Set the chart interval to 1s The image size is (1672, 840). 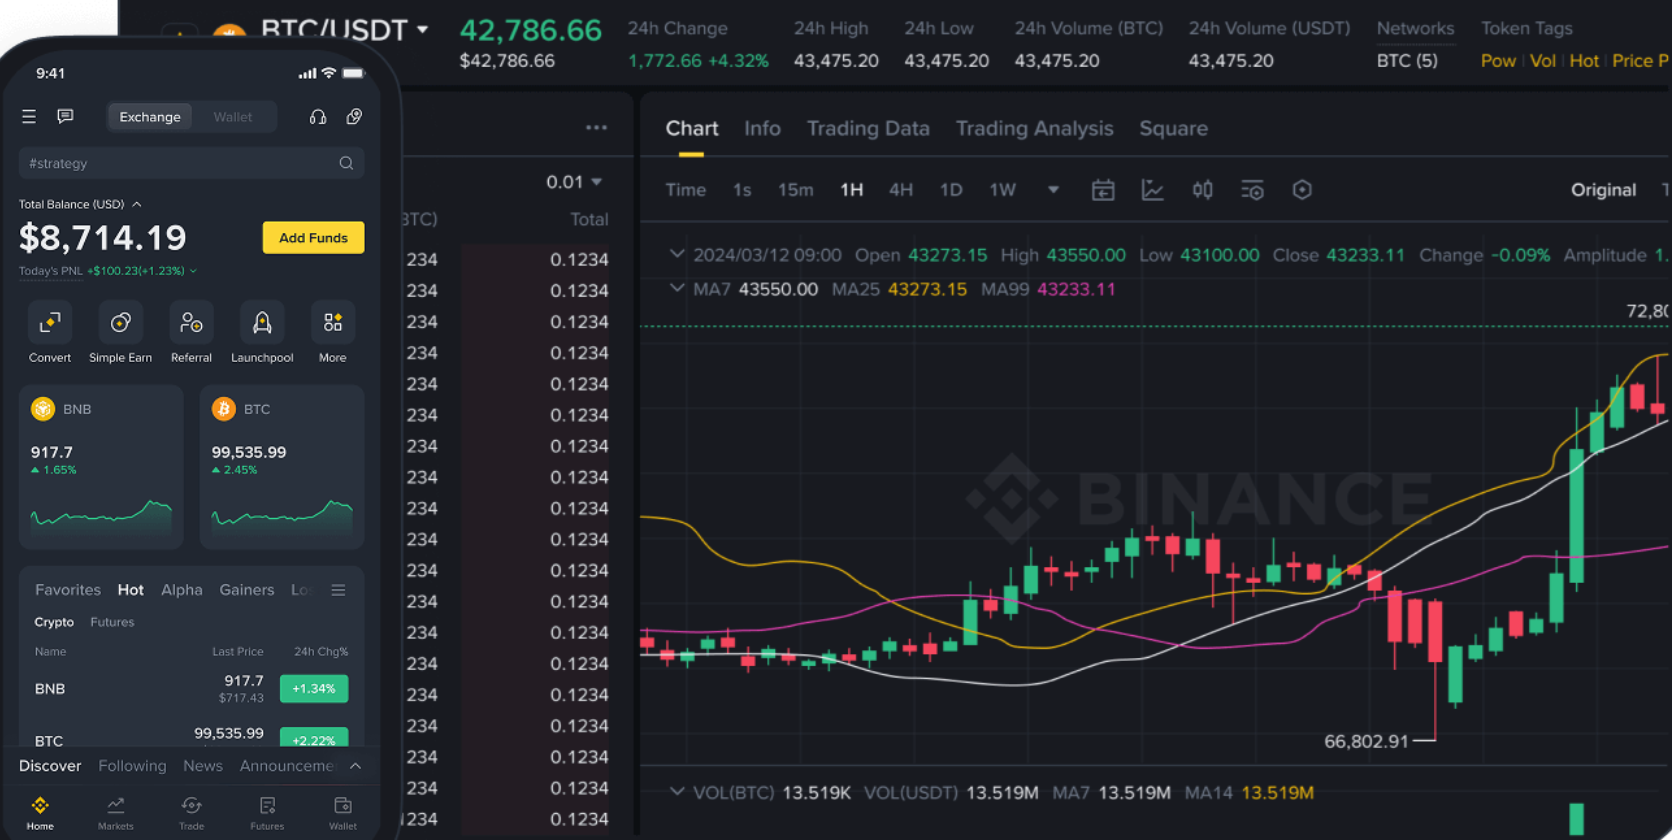pyautogui.click(x=742, y=190)
